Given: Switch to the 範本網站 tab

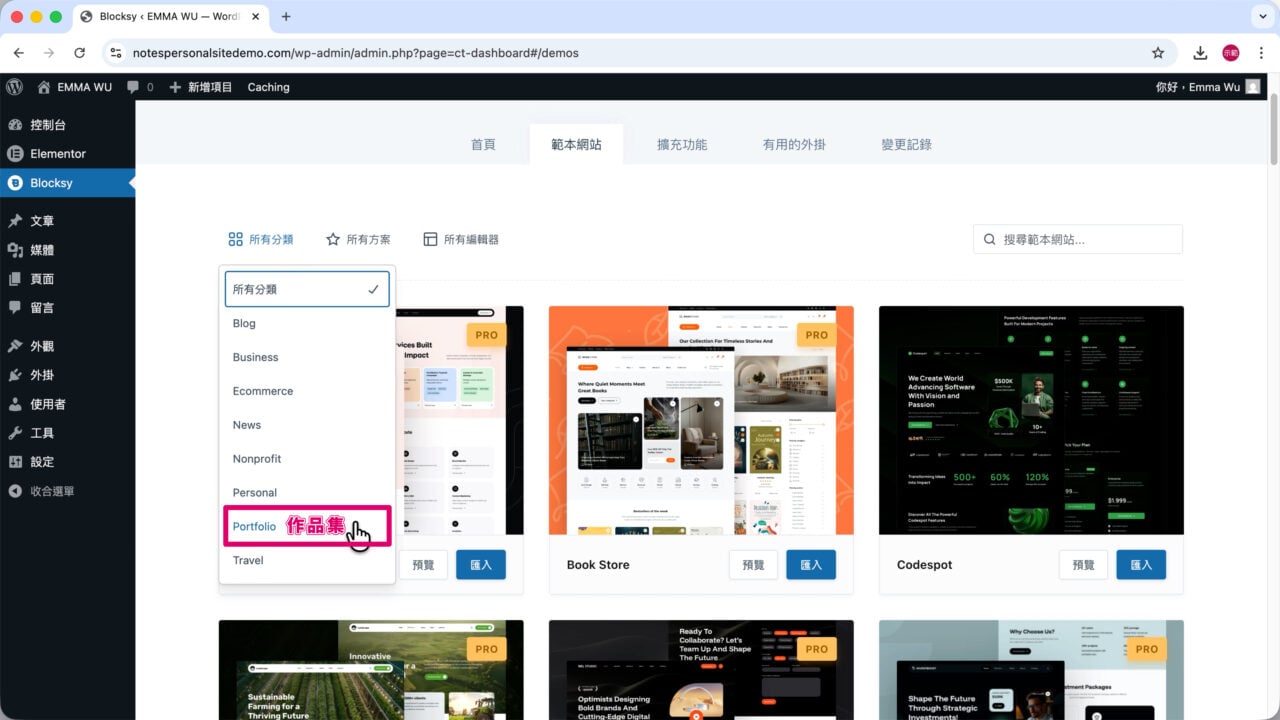Looking at the screenshot, I should (x=577, y=144).
